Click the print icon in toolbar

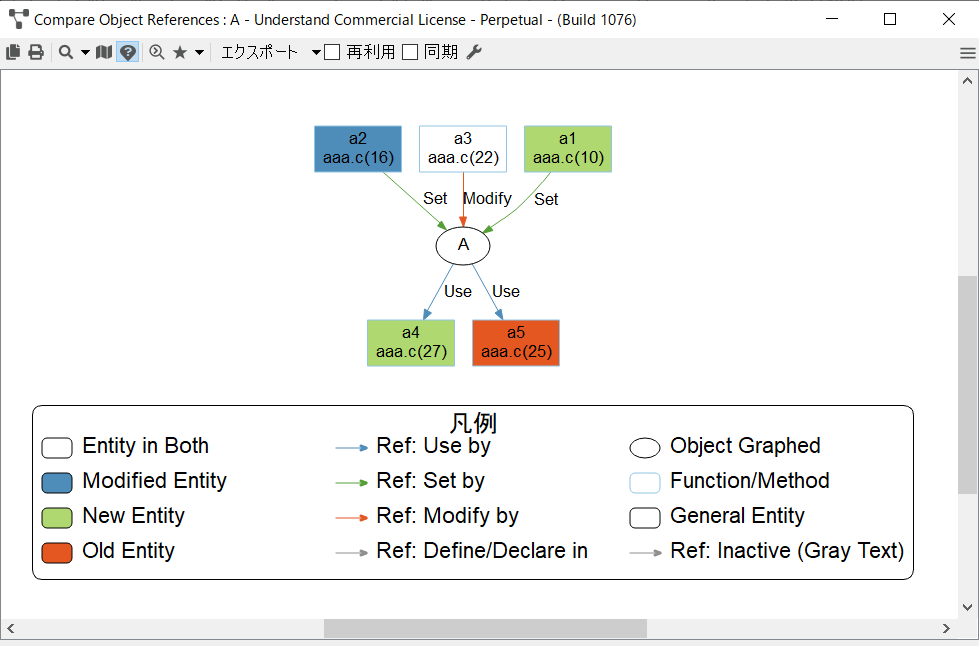tap(36, 52)
